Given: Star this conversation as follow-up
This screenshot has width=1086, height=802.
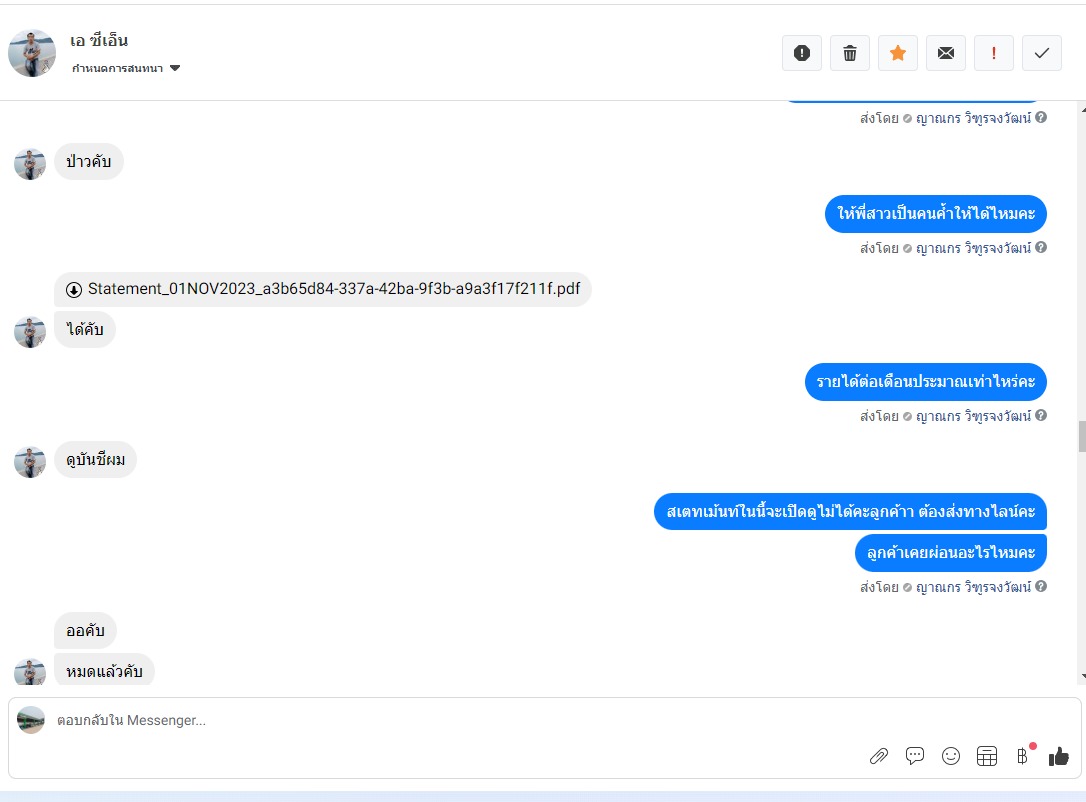Looking at the screenshot, I should click(898, 53).
